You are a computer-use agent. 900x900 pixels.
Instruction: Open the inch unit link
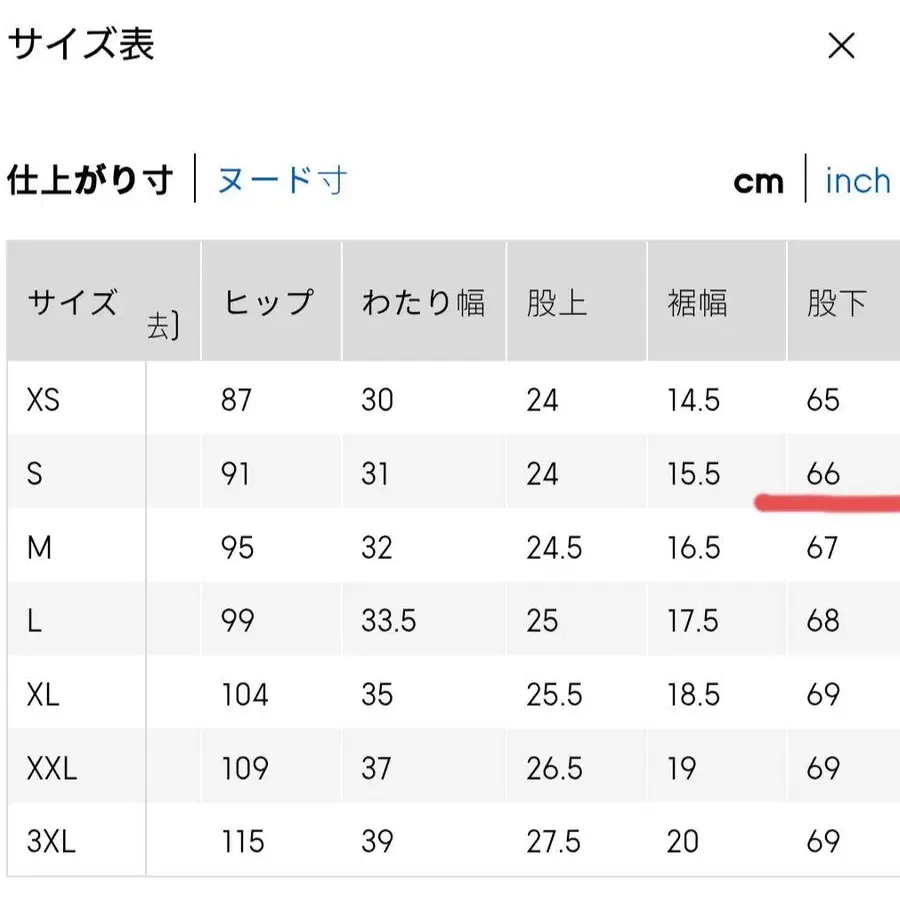point(857,180)
